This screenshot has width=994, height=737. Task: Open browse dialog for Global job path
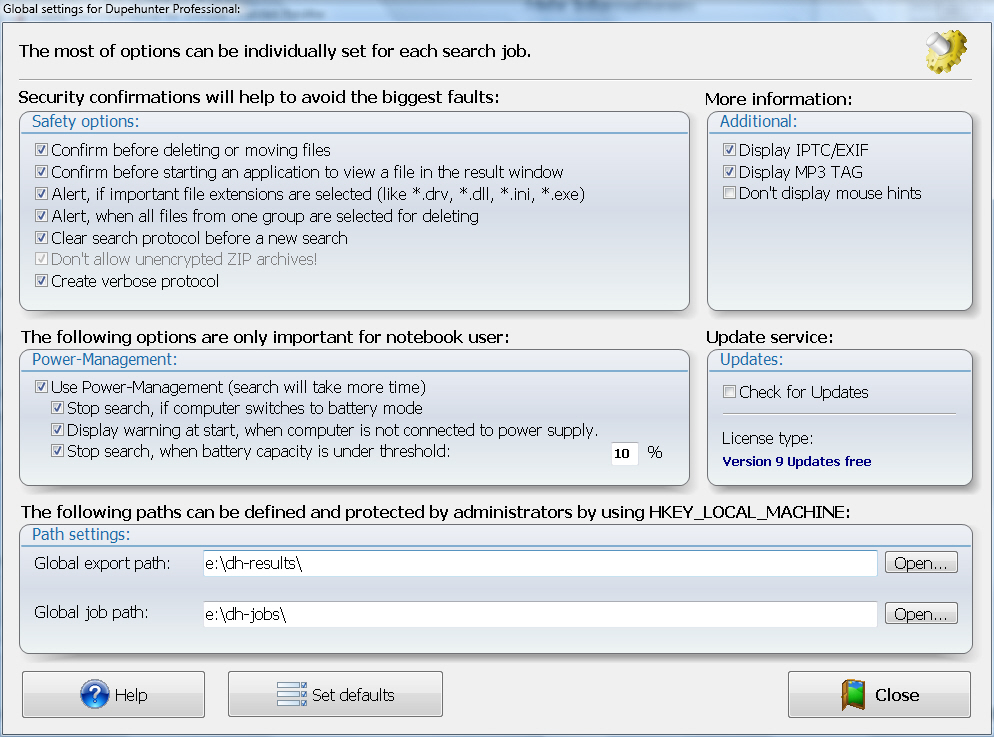point(921,614)
